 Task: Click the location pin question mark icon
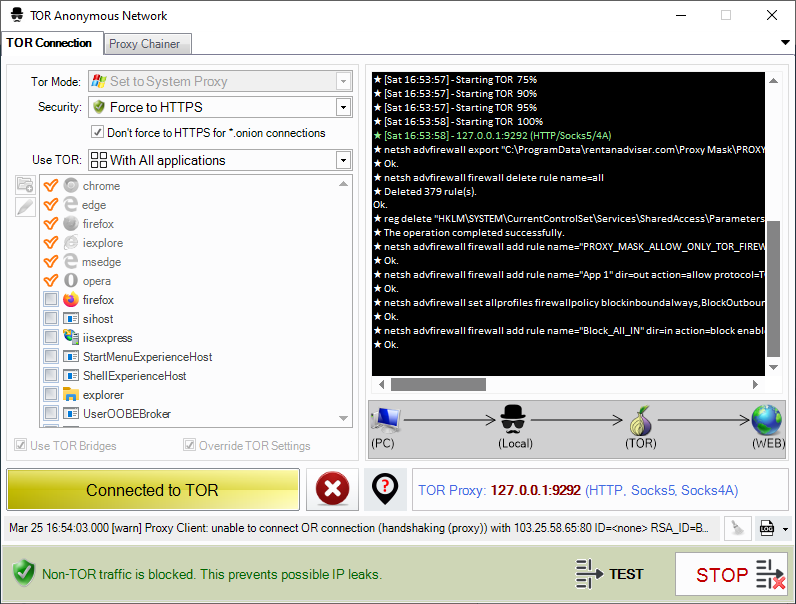tap(385, 489)
